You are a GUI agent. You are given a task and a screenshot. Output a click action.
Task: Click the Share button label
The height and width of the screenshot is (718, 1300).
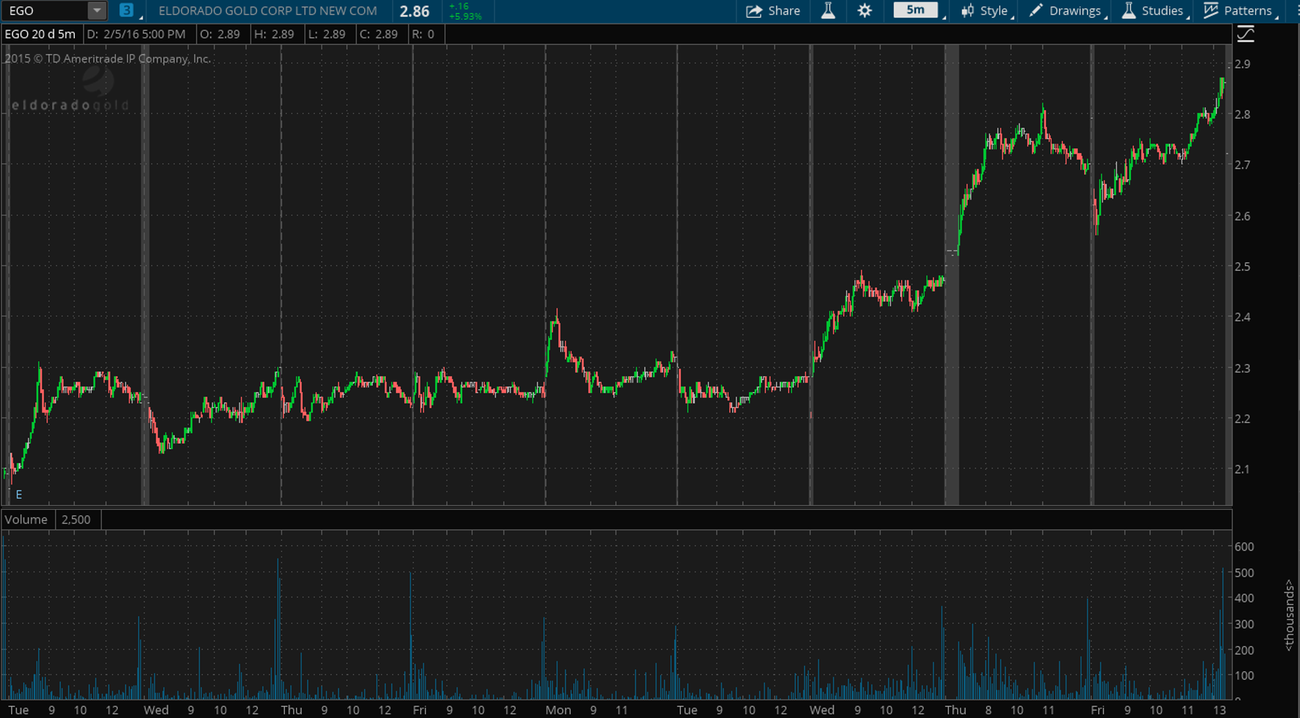[x=784, y=11]
